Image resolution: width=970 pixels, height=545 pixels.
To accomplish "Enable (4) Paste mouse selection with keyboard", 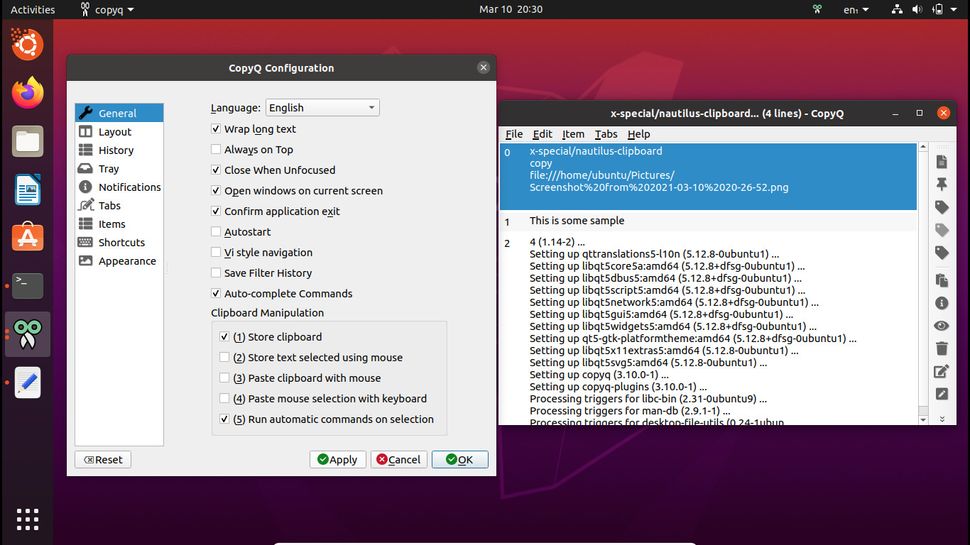I will point(225,398).
